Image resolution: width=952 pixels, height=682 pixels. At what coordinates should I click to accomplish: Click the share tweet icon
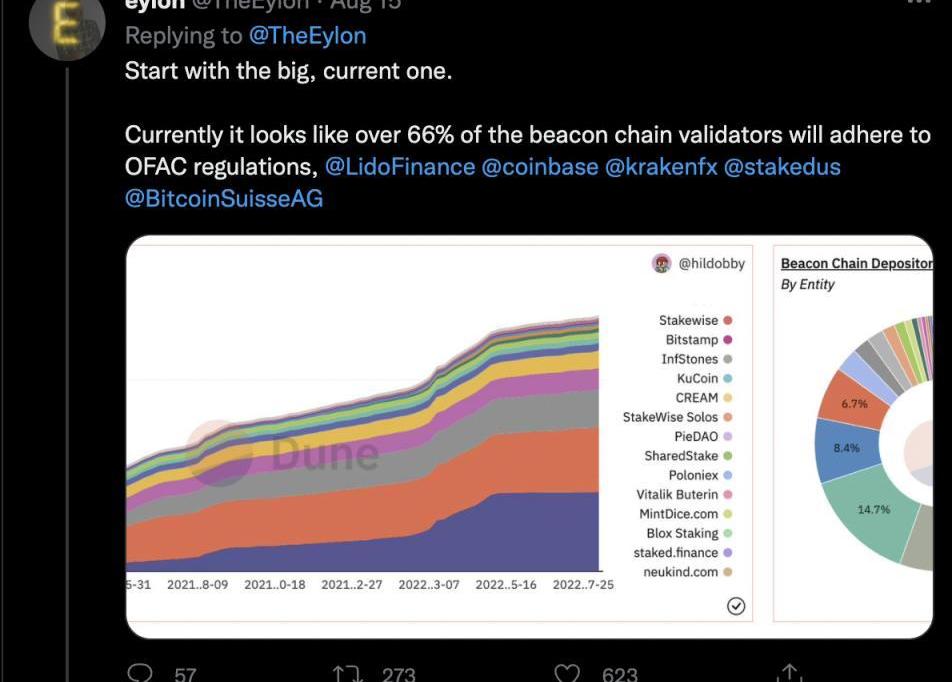point(789,674)
